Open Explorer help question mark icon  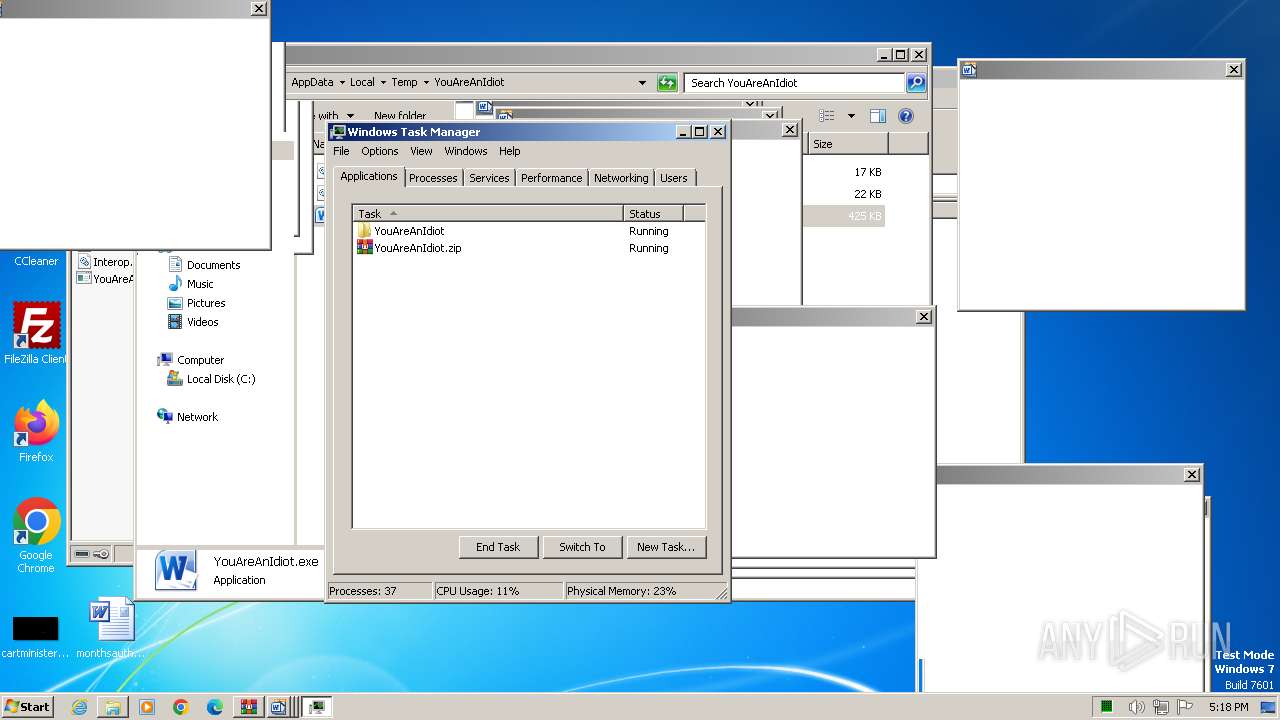[906, 116]
